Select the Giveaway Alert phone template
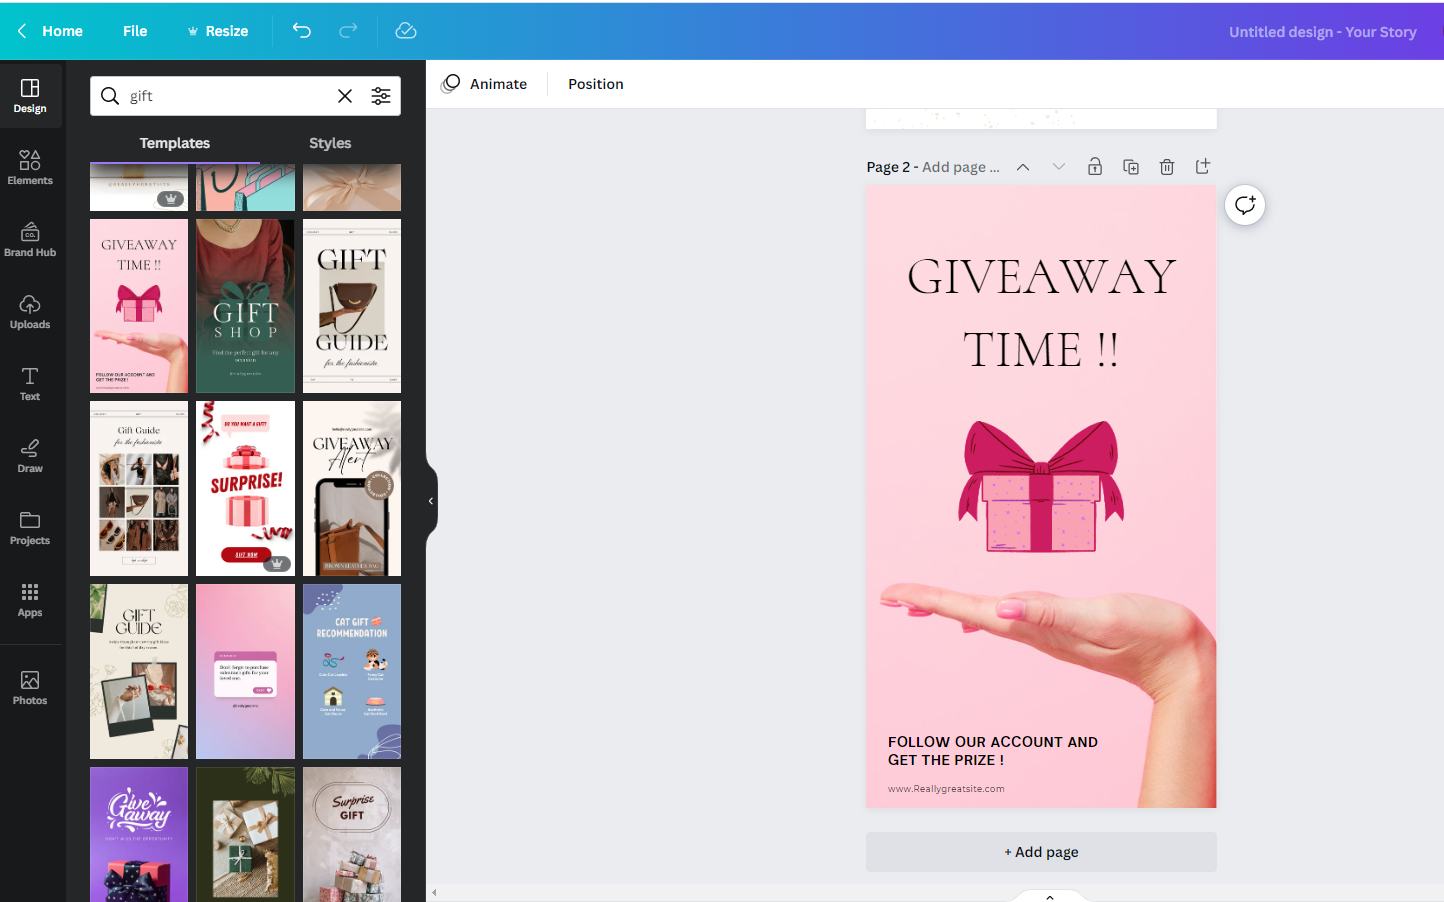Viewport: 1444px width, 902px height. pyautogui.click(x=352, y=489)
